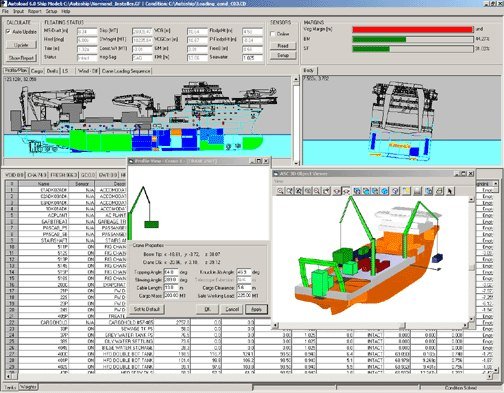Click the Cargo Clearance input field
The height and width of the screenshot is (393, 504).
pyautogui.click(x=244, y=288)
